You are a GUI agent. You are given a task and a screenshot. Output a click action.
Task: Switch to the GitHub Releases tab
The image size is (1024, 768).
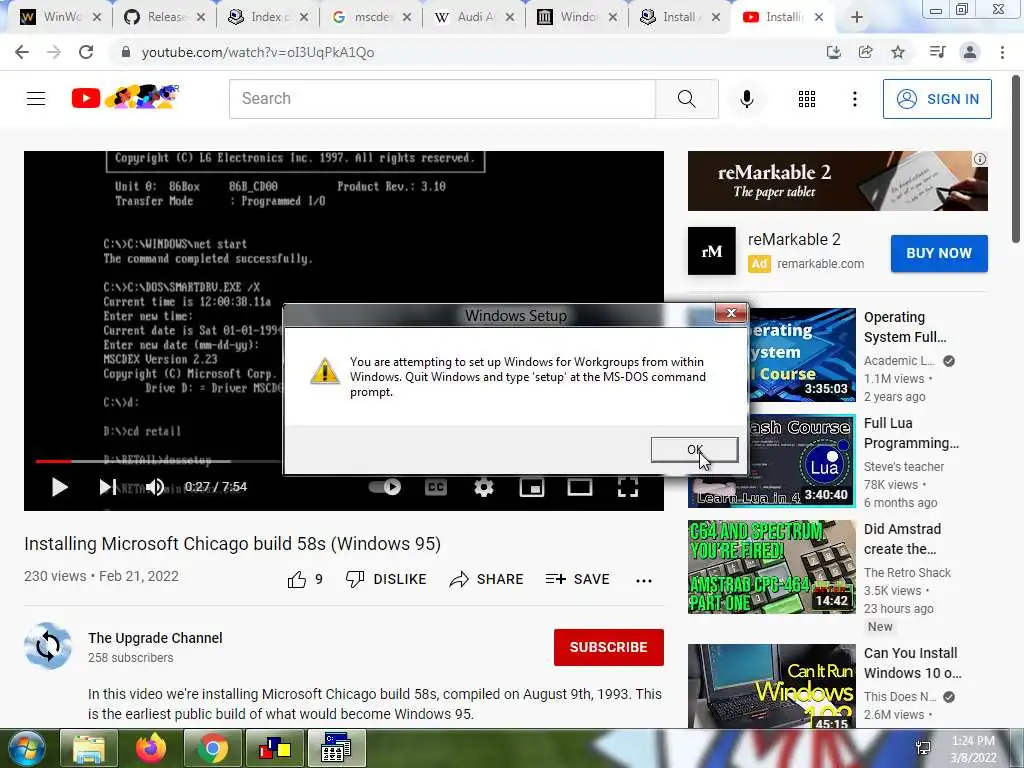[x=164, y=17]
